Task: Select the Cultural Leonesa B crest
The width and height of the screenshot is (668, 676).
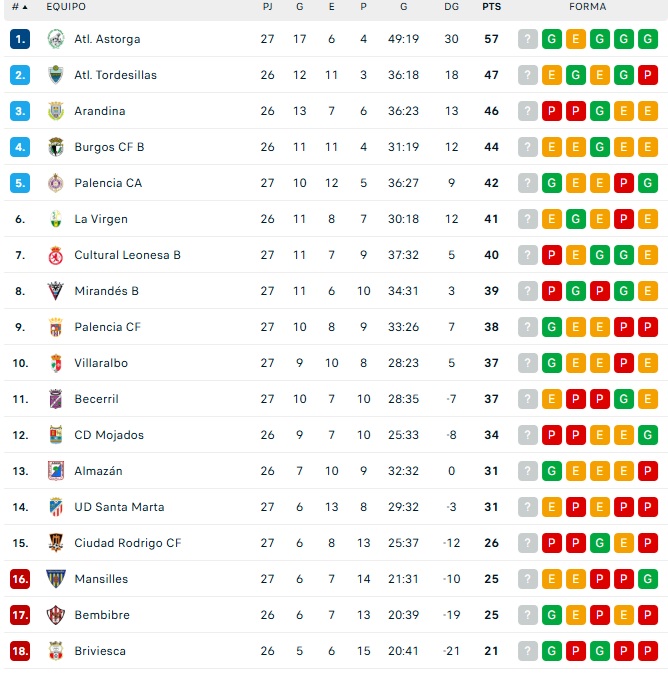Action: [x=55, y=255]
